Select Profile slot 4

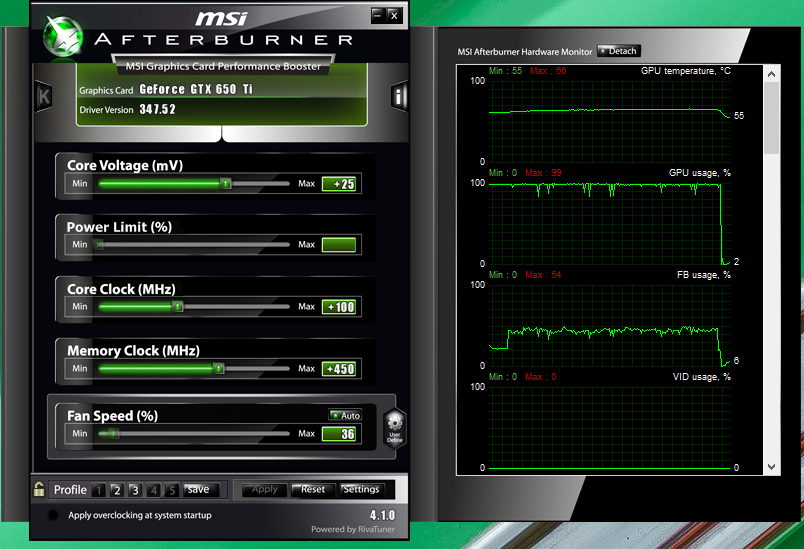[154, 491]
